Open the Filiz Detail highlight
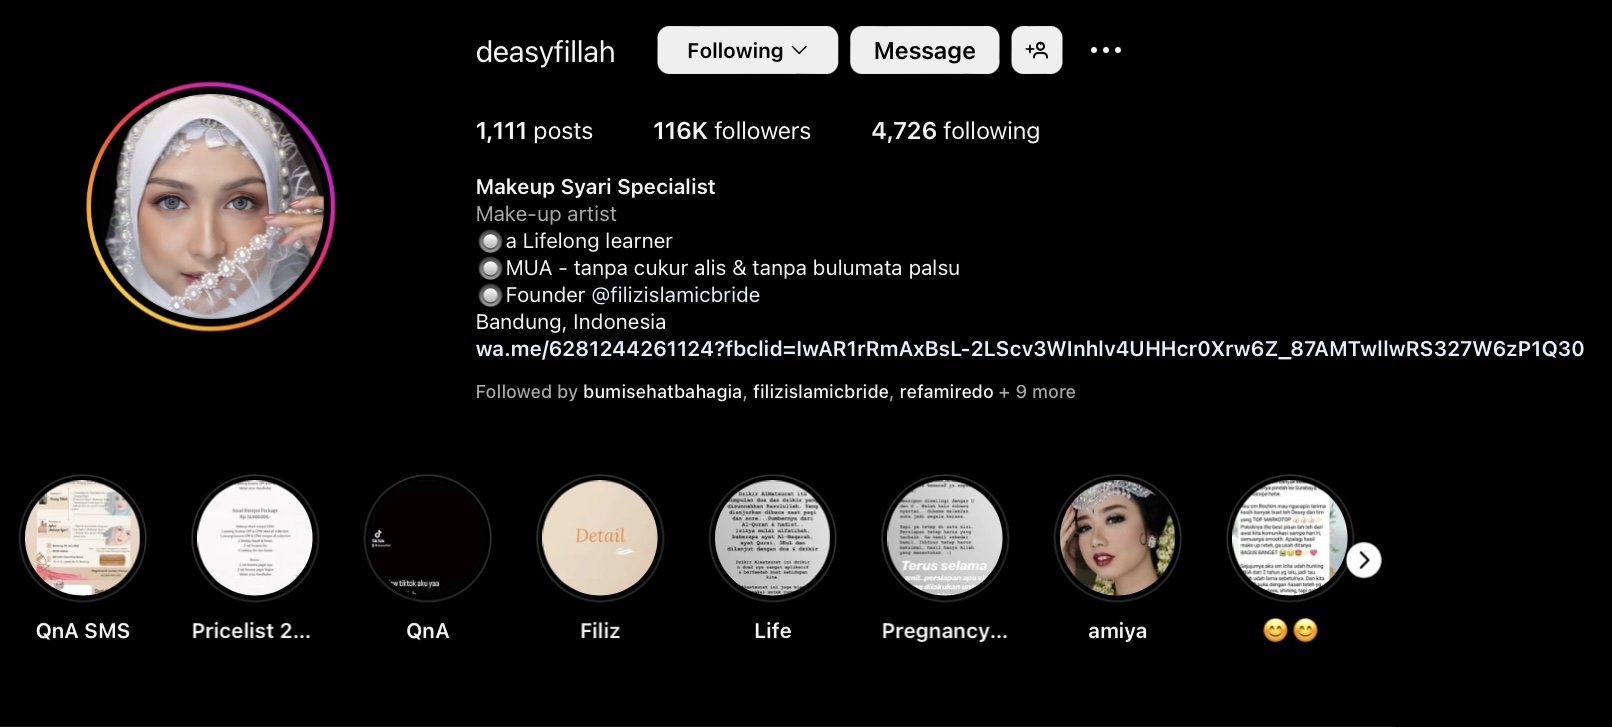 tap(600, 538)
